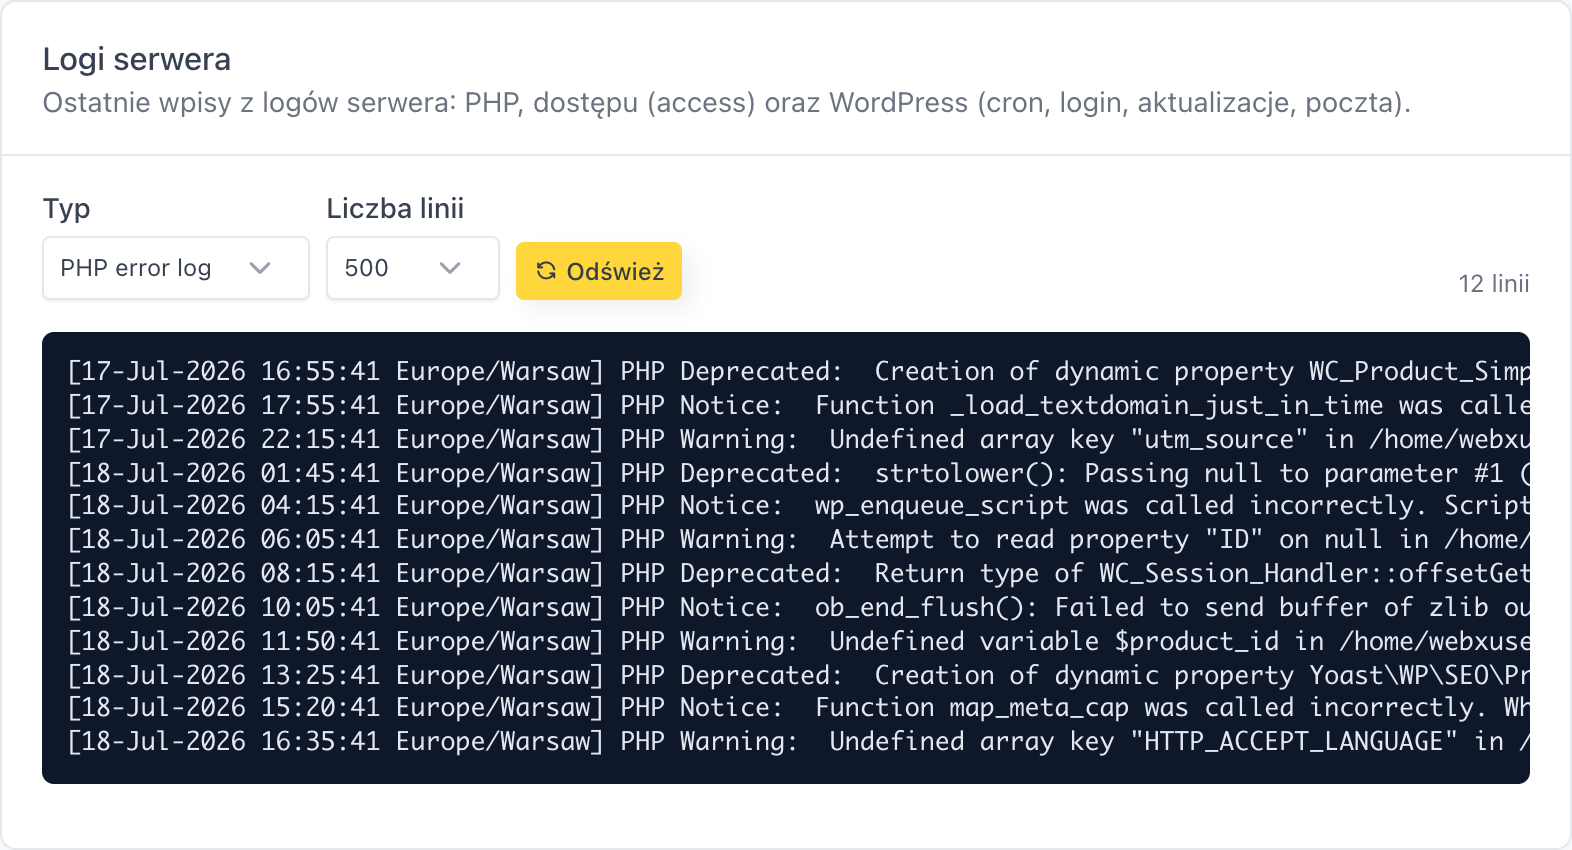Select the wp_enqueue_script notice log line
The image size is (1572, 850).
tap(798, 505)
